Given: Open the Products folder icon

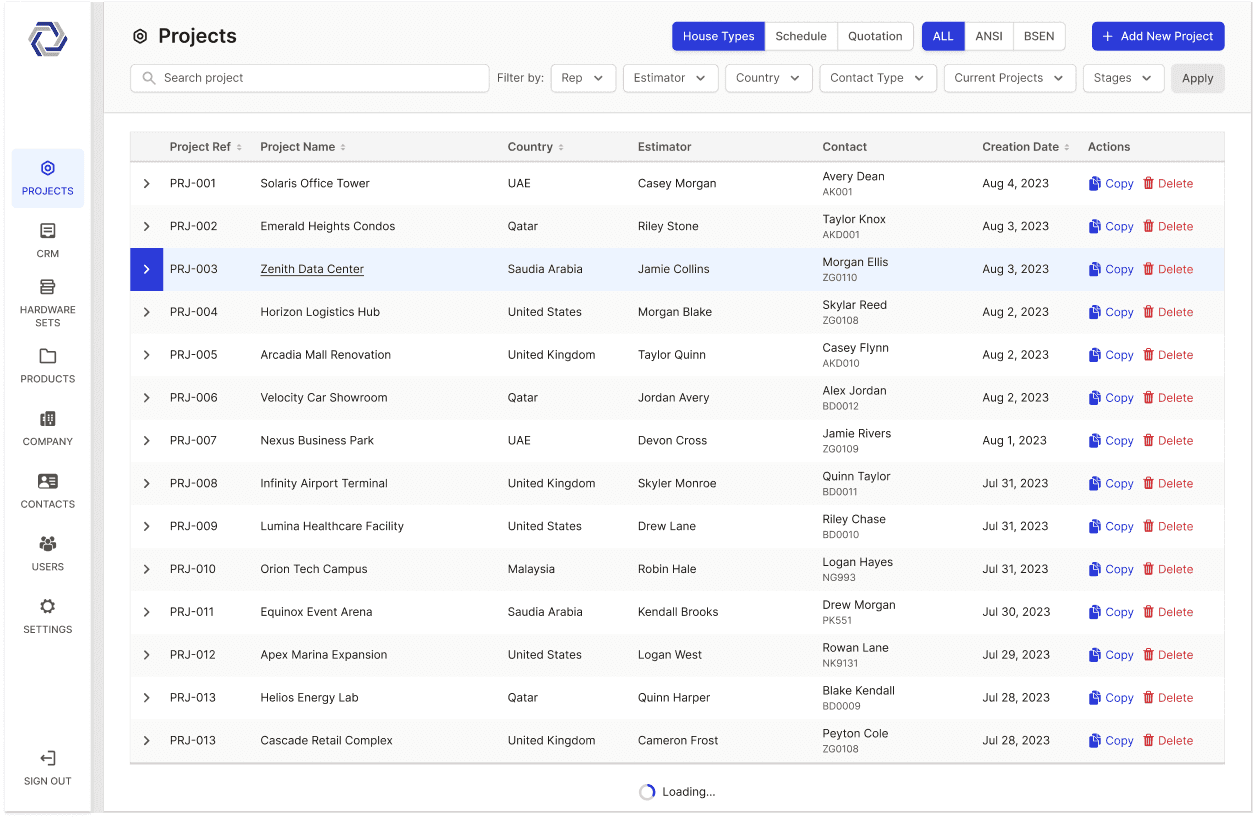Looking at the screenshot, I should [x=48, y=356].
